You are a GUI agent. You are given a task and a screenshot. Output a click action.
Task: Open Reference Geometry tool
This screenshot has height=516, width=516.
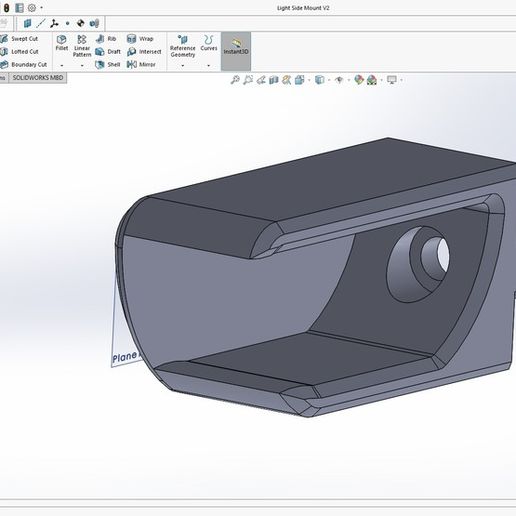pos(183,46)
